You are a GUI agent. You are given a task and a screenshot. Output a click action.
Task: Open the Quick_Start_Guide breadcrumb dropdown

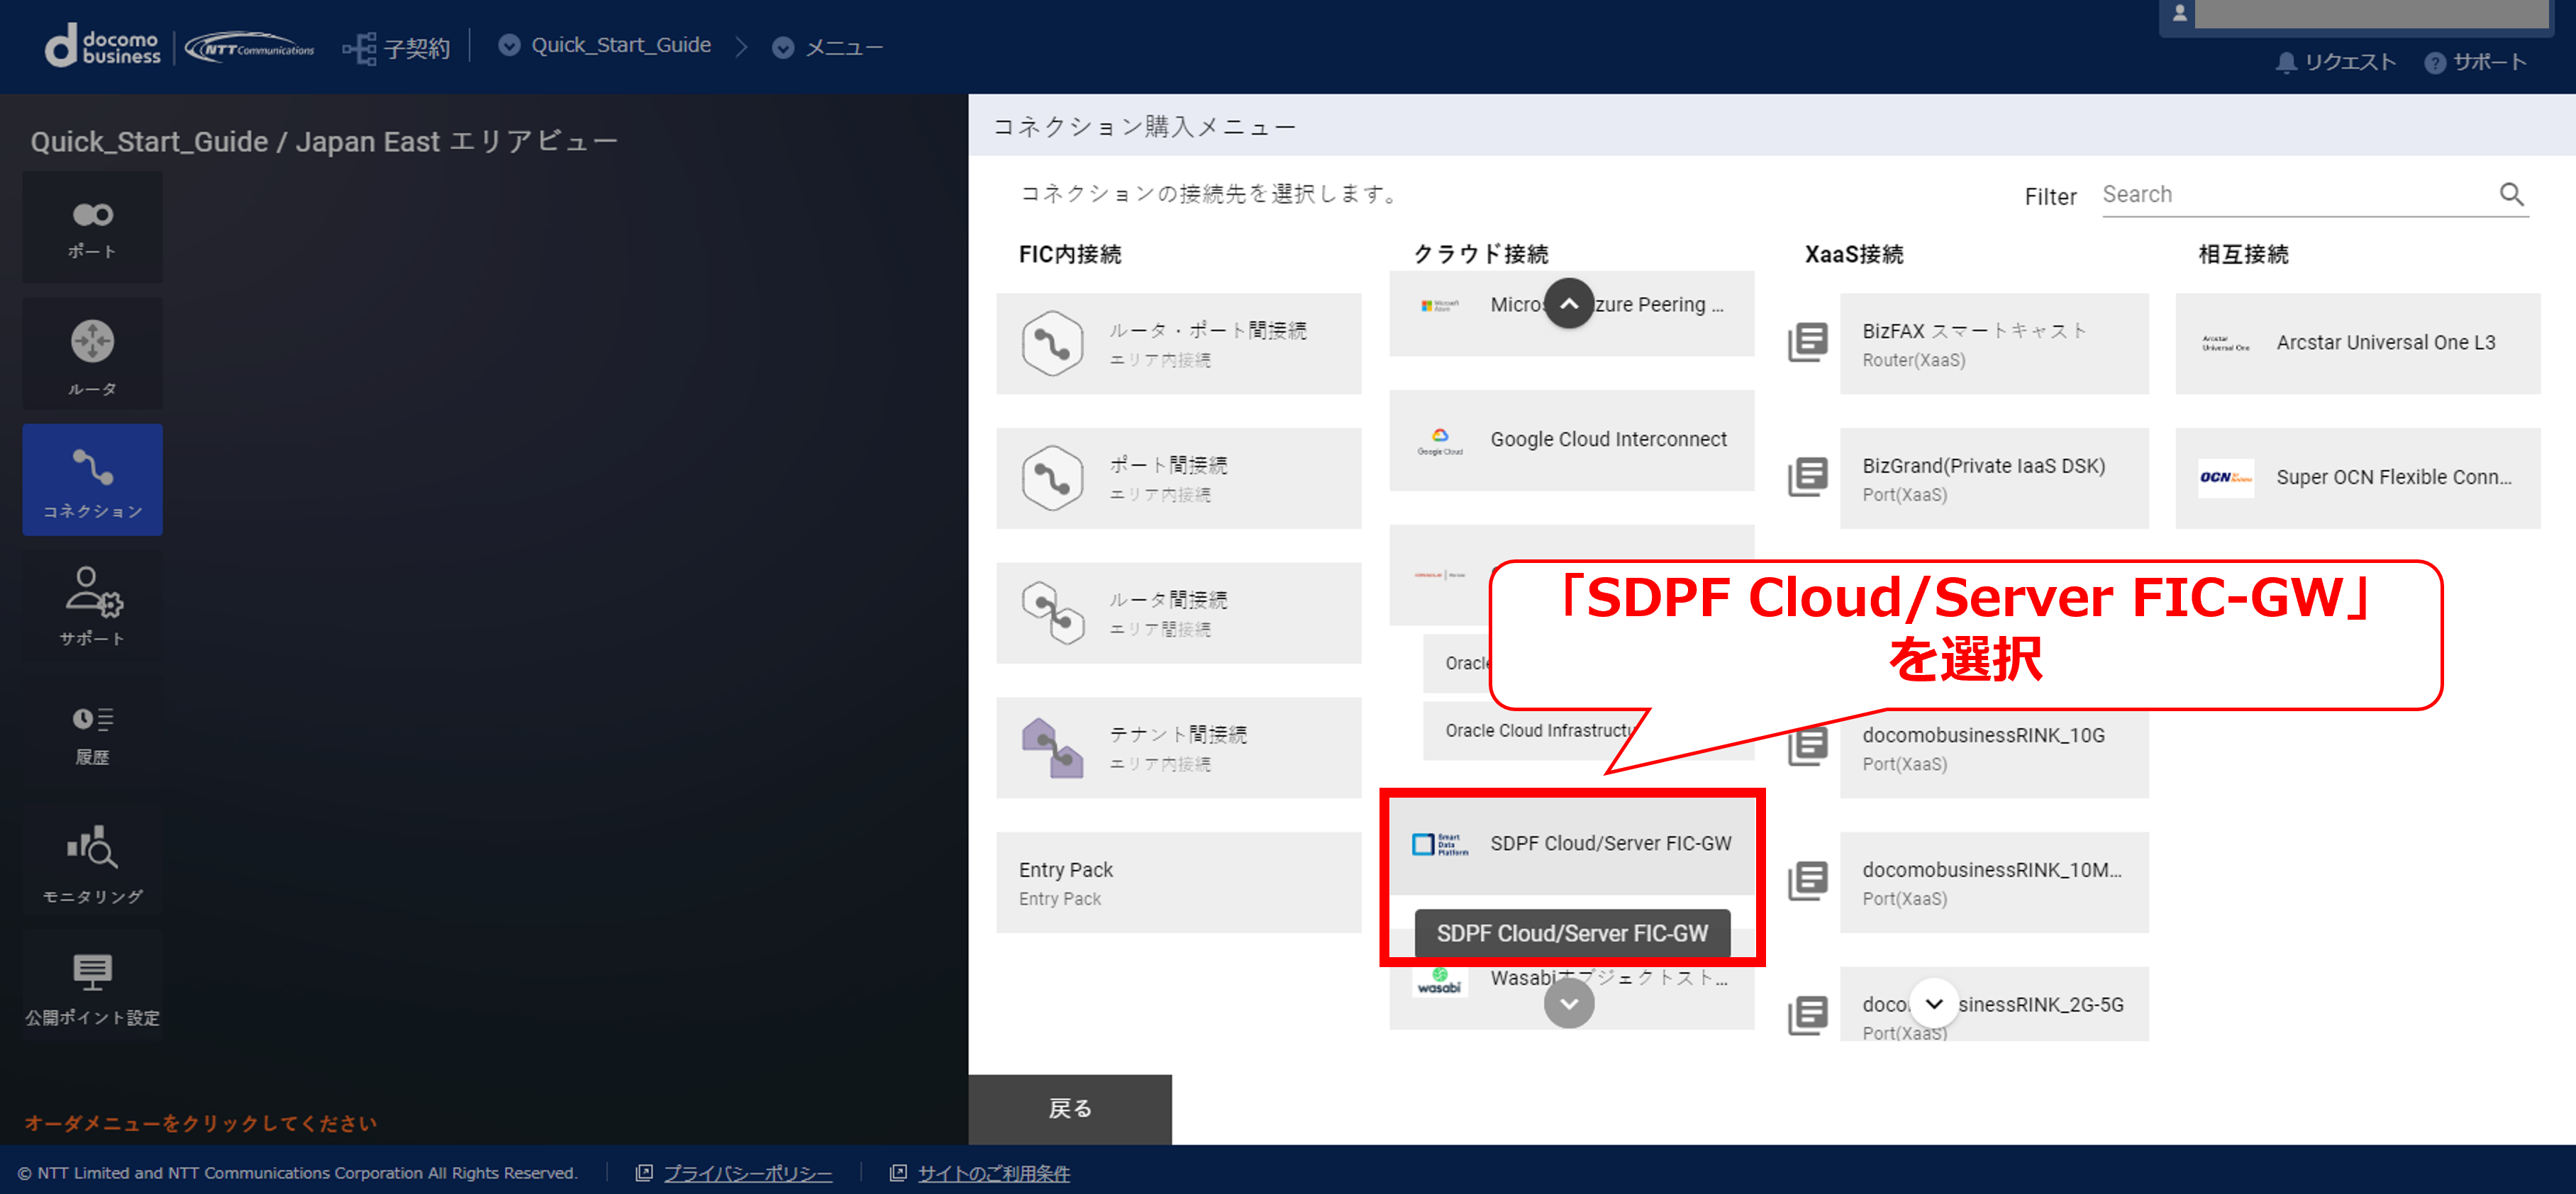pyautogui.click(x=509, y=45)
